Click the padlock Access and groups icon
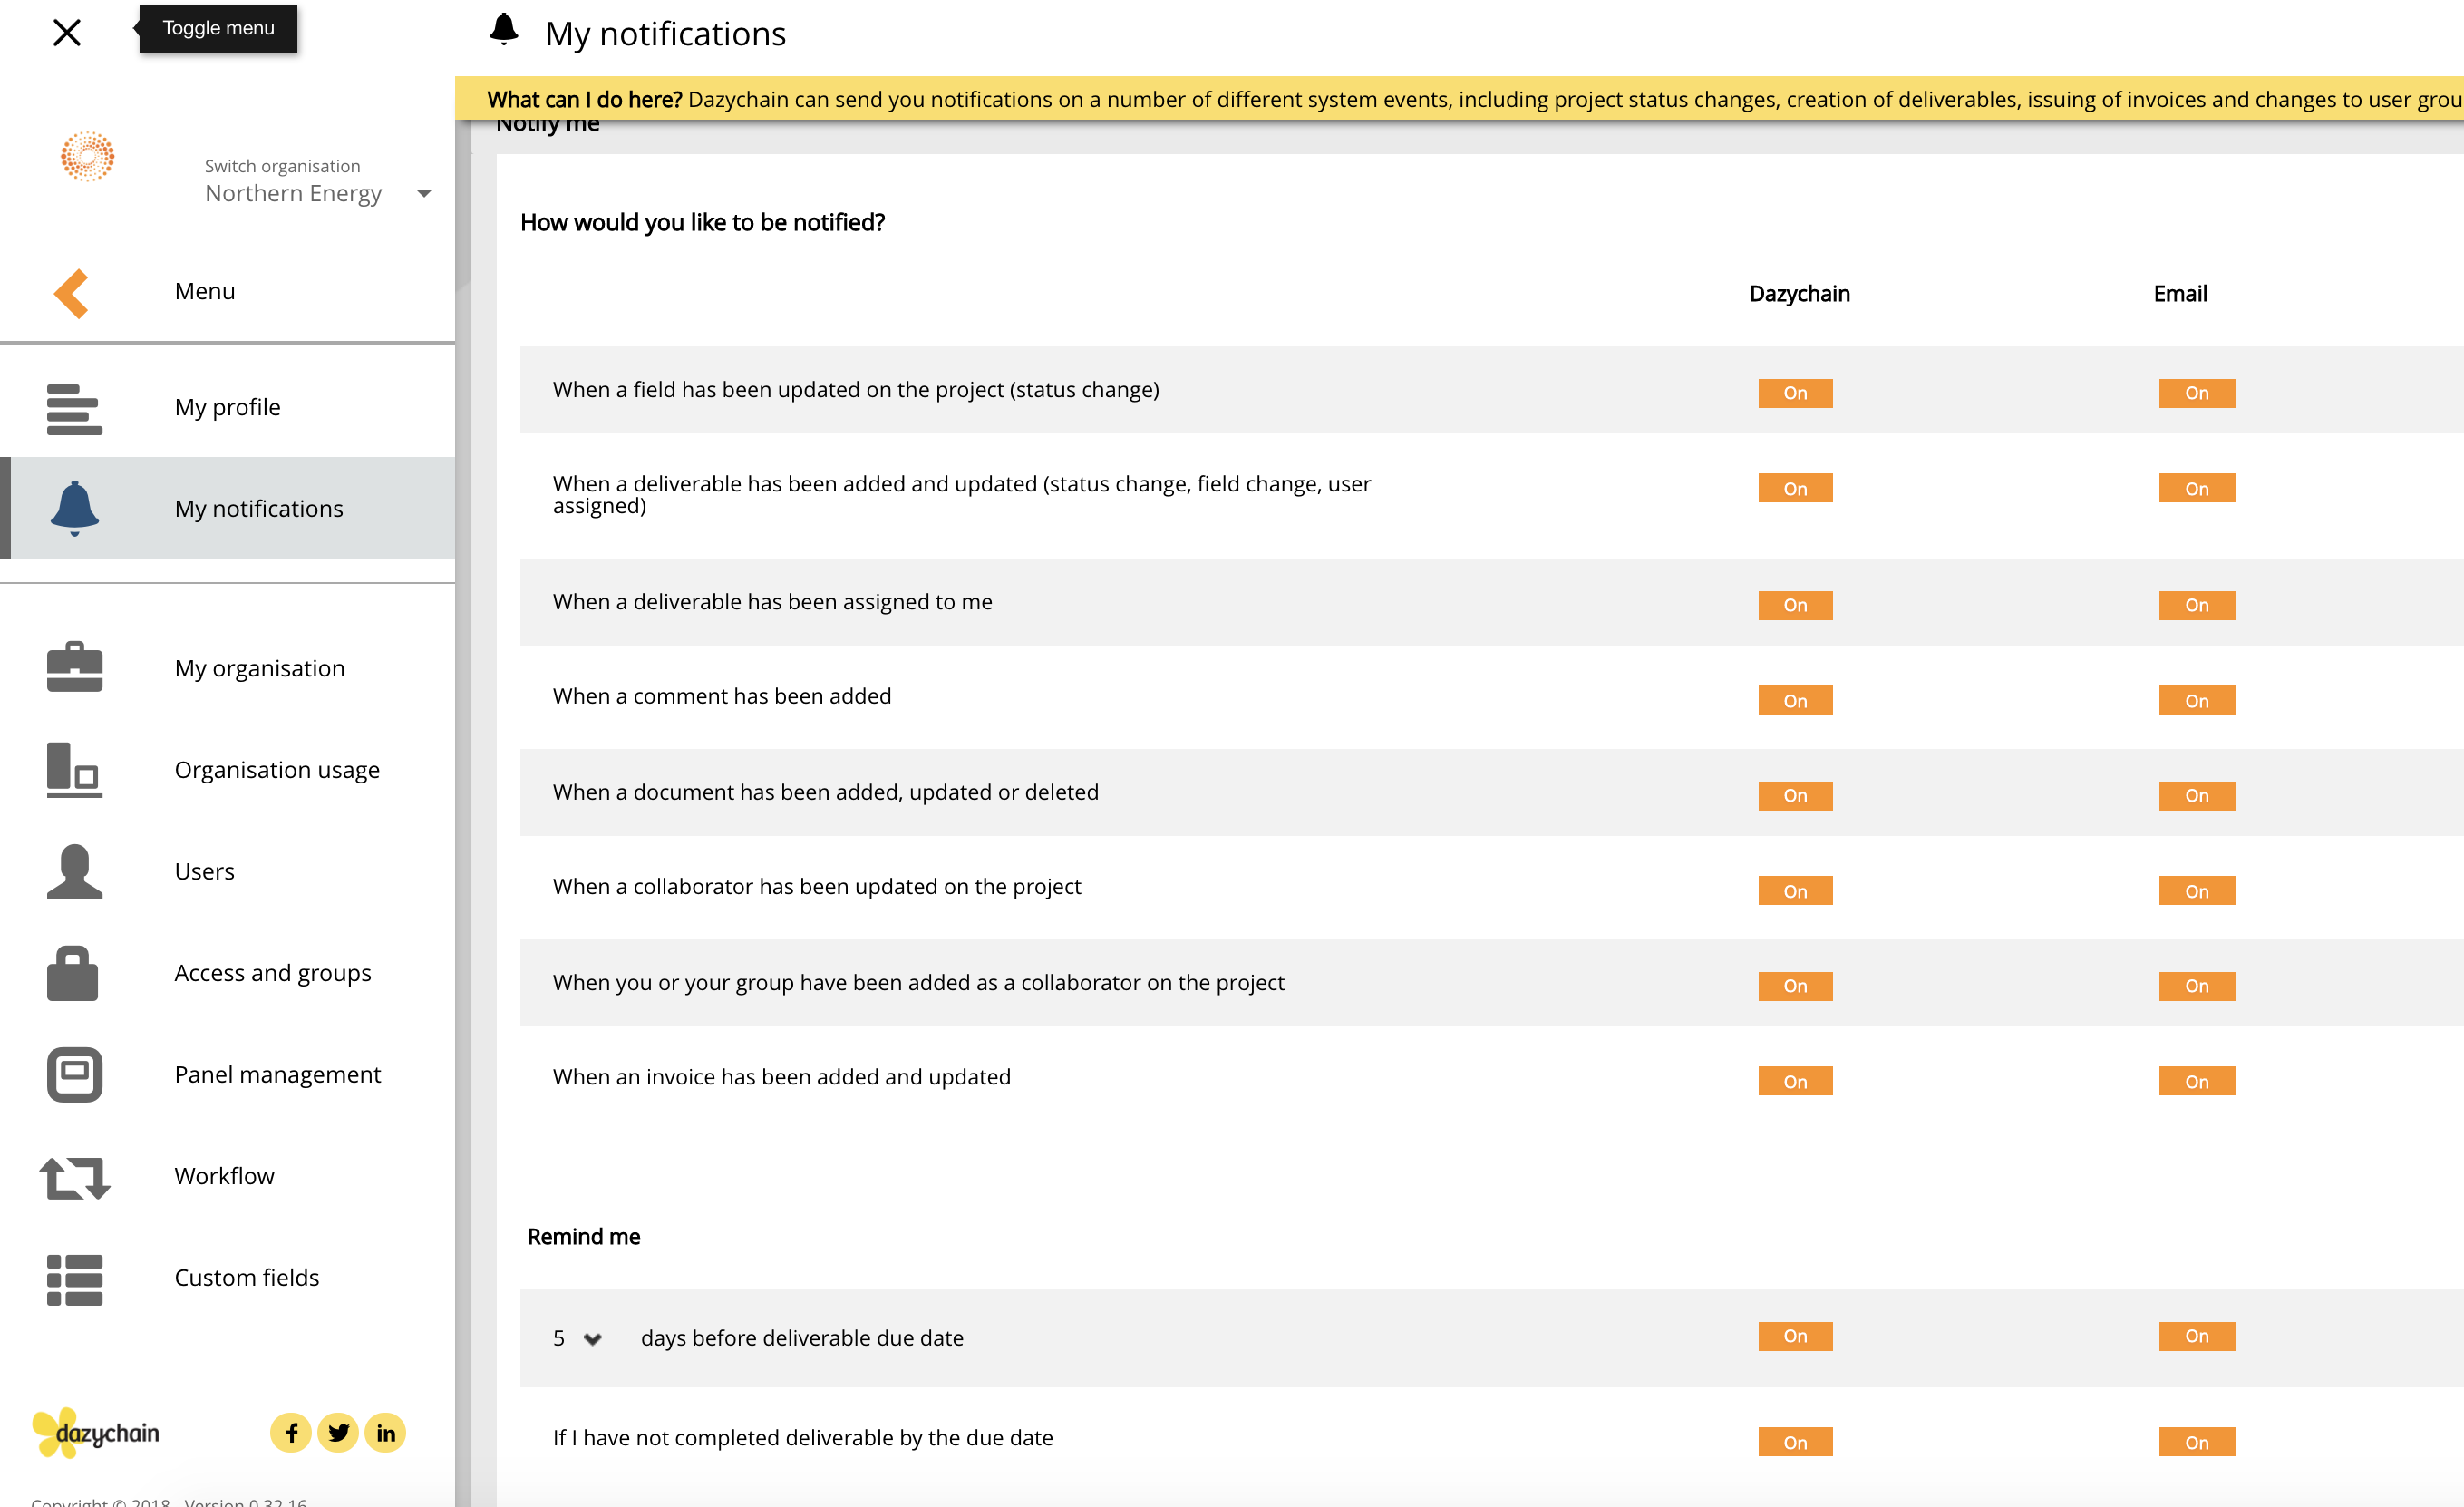 point(72,973)
